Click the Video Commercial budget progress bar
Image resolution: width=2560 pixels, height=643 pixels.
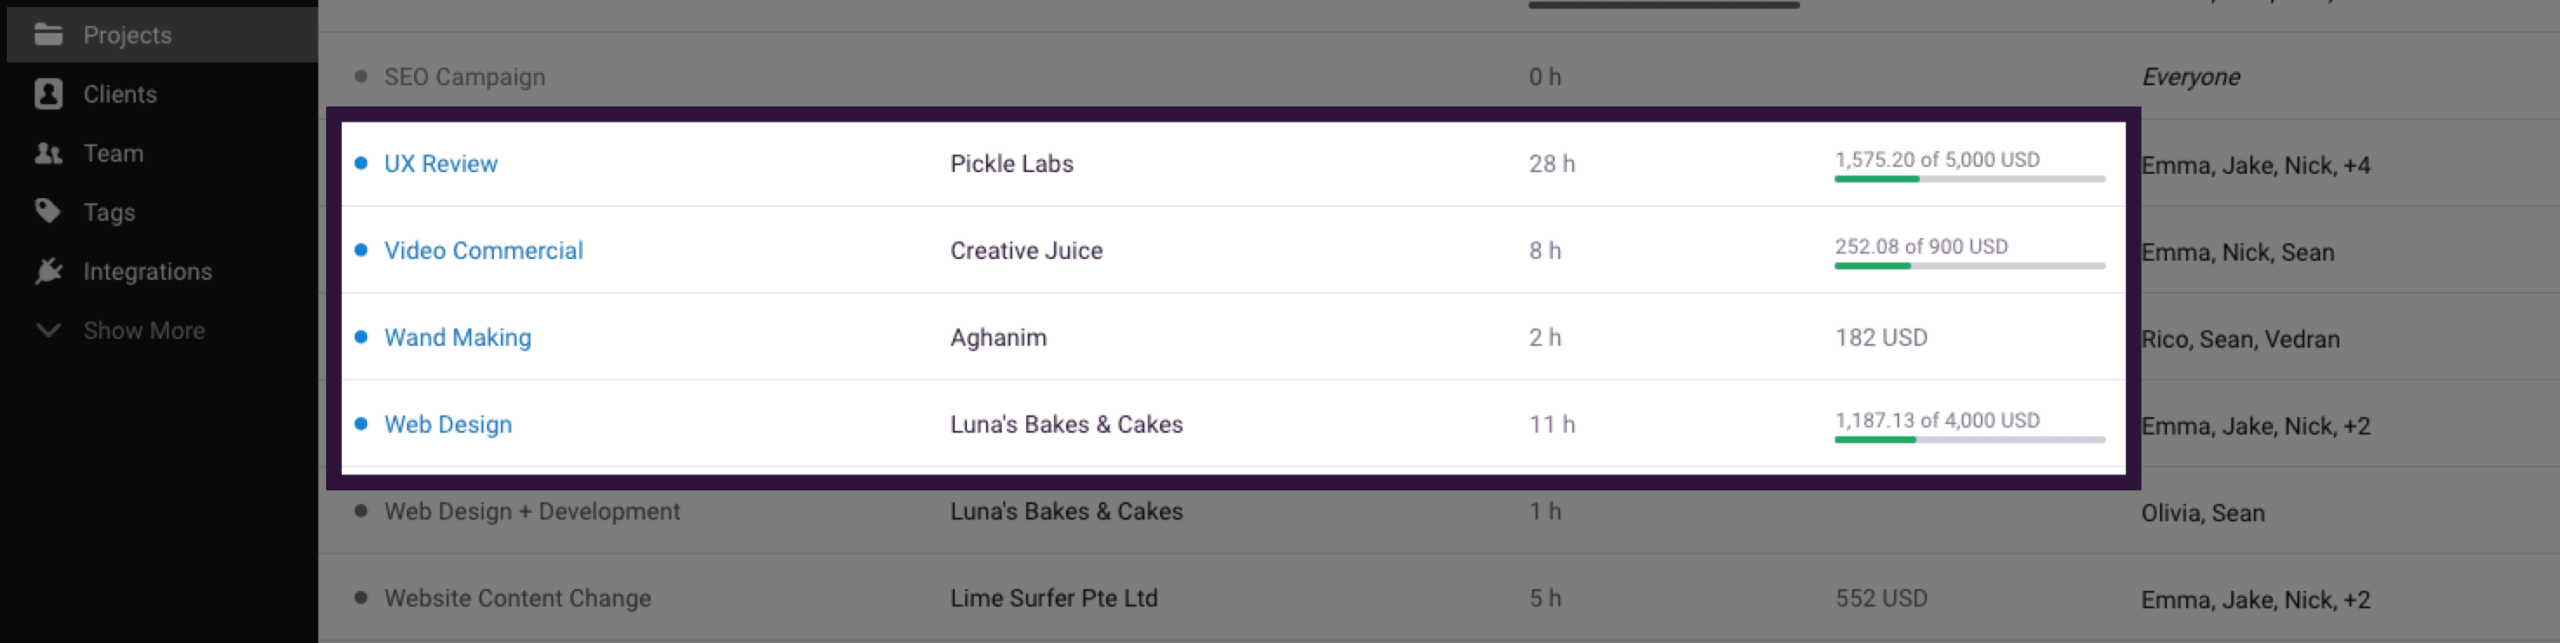pos(1969,266)
